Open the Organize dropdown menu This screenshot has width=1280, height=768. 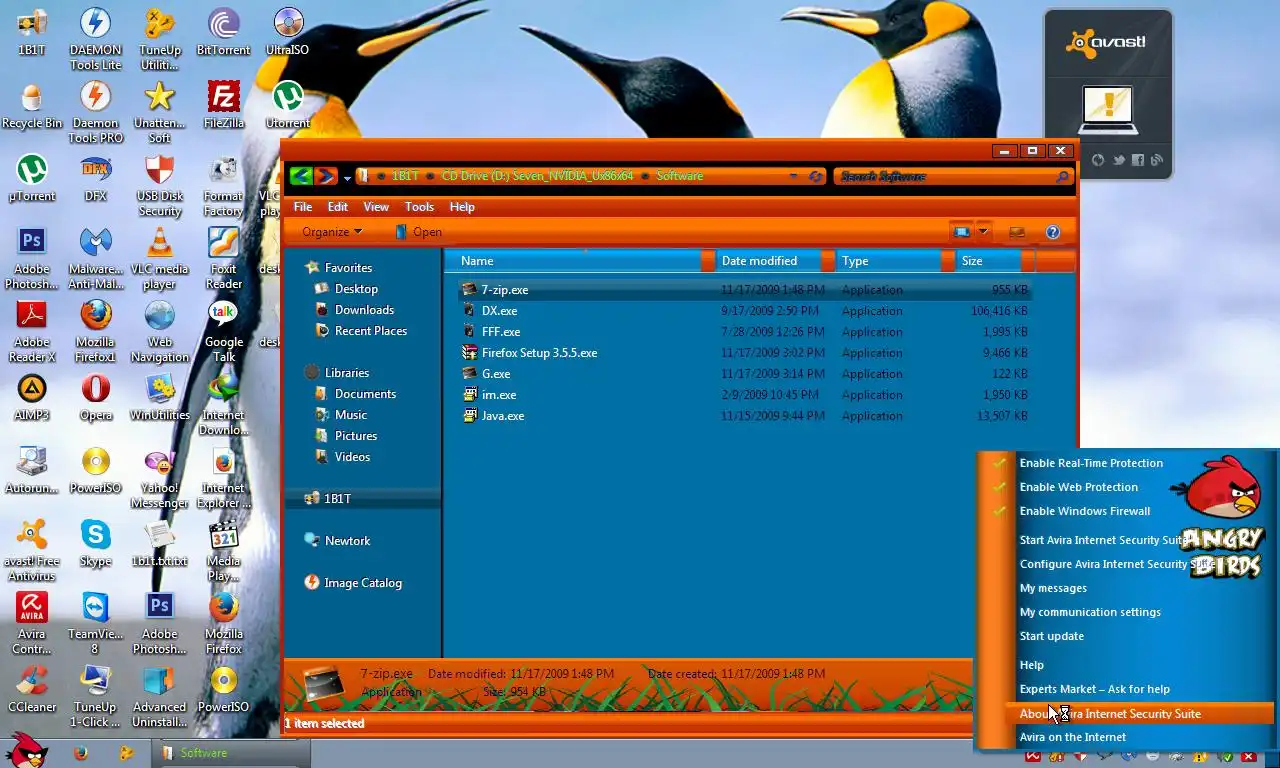[x=332, y=232]
